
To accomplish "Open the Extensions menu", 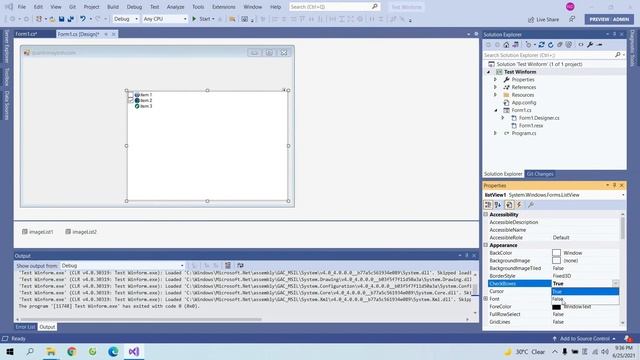I will point(224,7).
